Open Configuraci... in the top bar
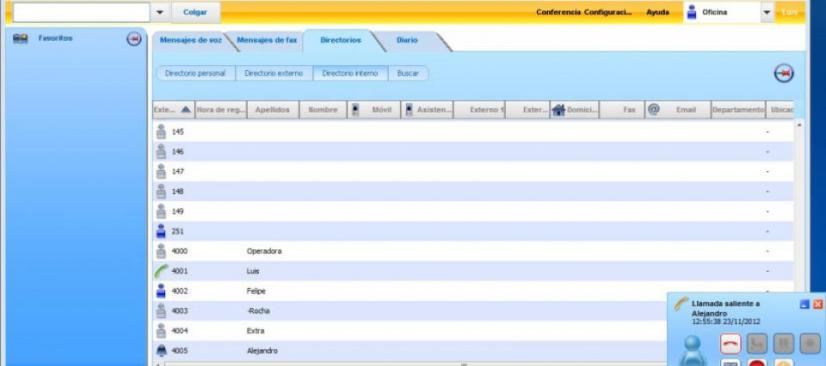This screenshot has height=366, width=826. [x=607, y=12]
